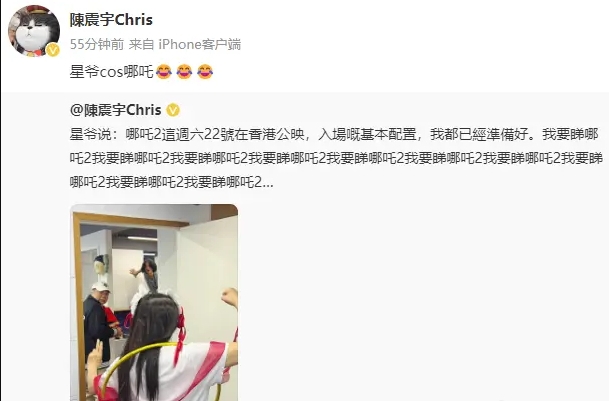Click the second laughing emoji
The height and width of the screenshot is (401, 609).
[x=184, y=71]
